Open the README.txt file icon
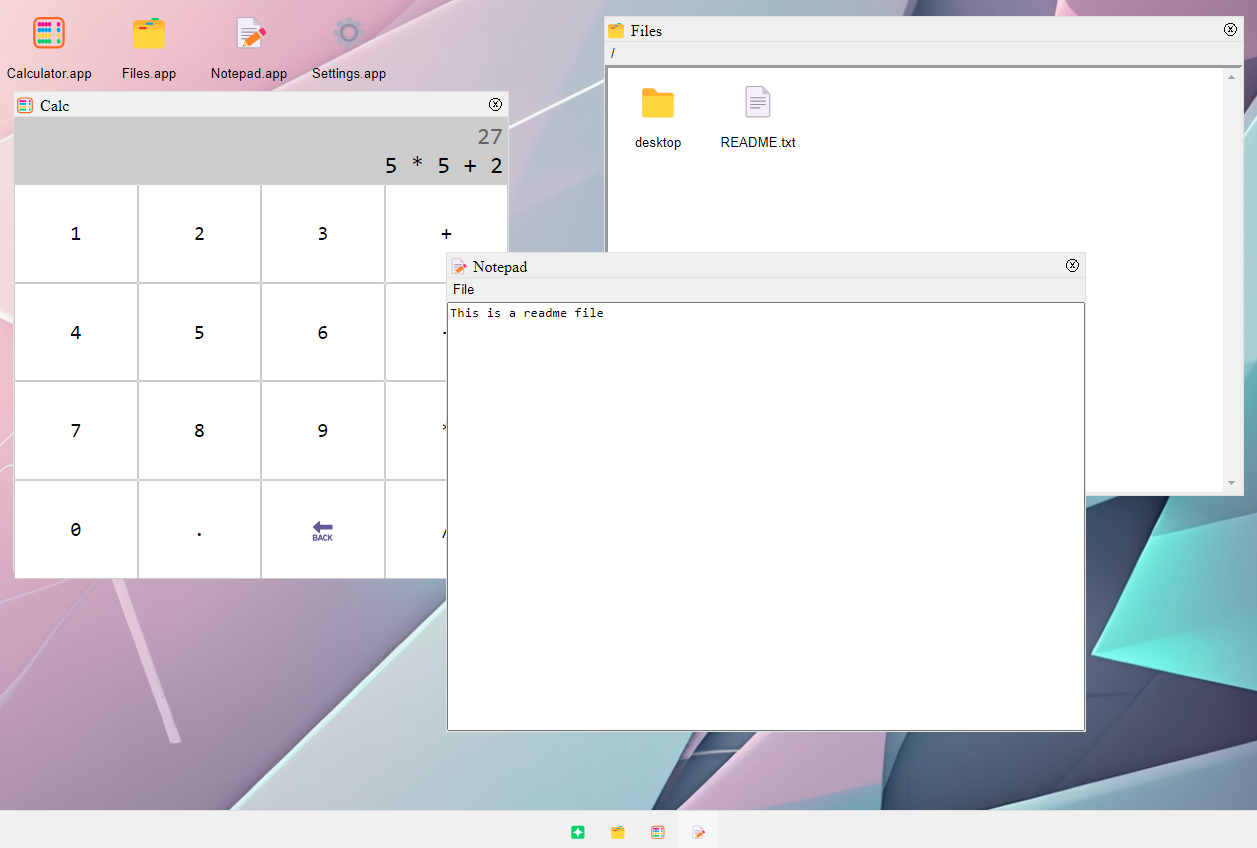Screen dimensions: 1257x848 [x=758, y=103]
